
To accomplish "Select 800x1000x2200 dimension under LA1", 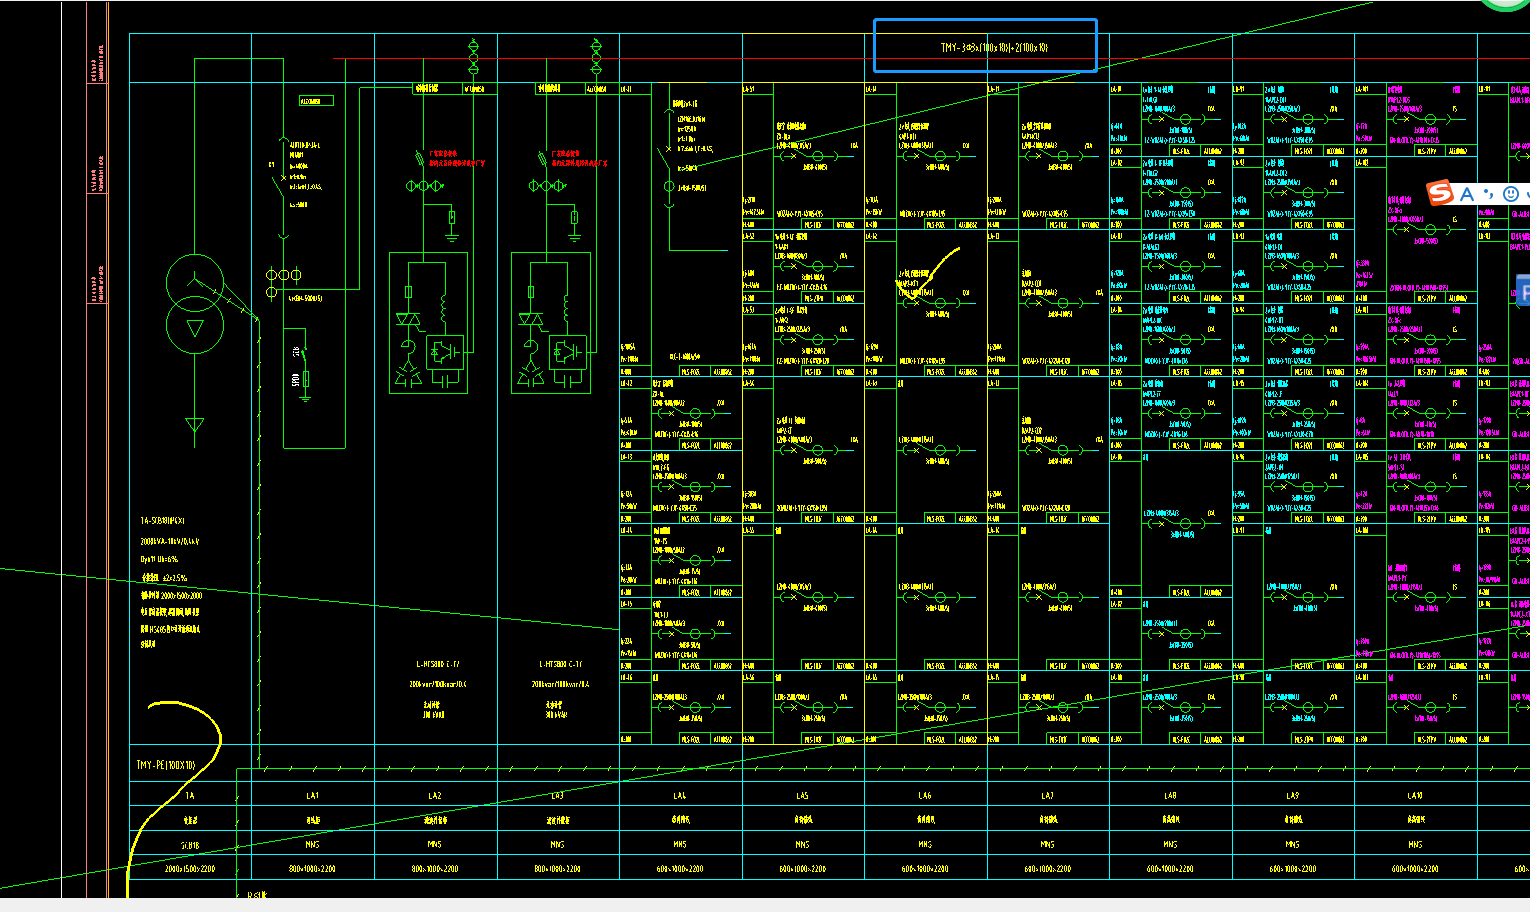I will point(312,869).
